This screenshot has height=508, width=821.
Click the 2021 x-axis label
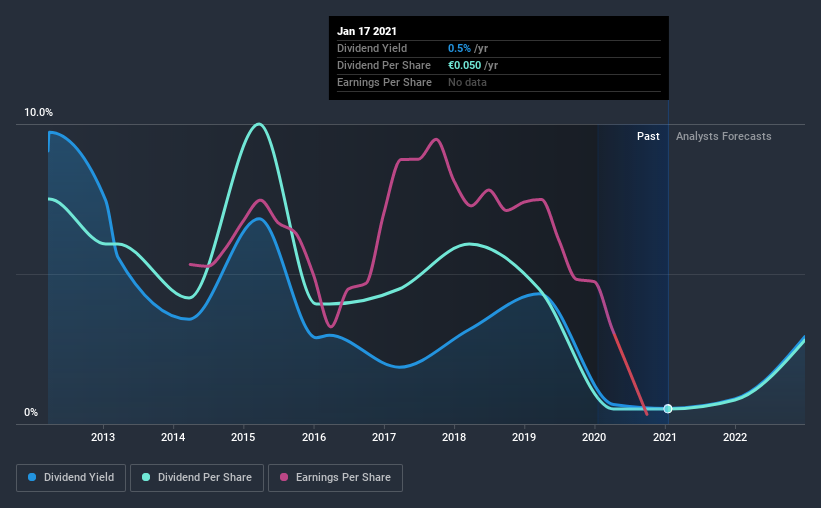(x=664, y=437)
